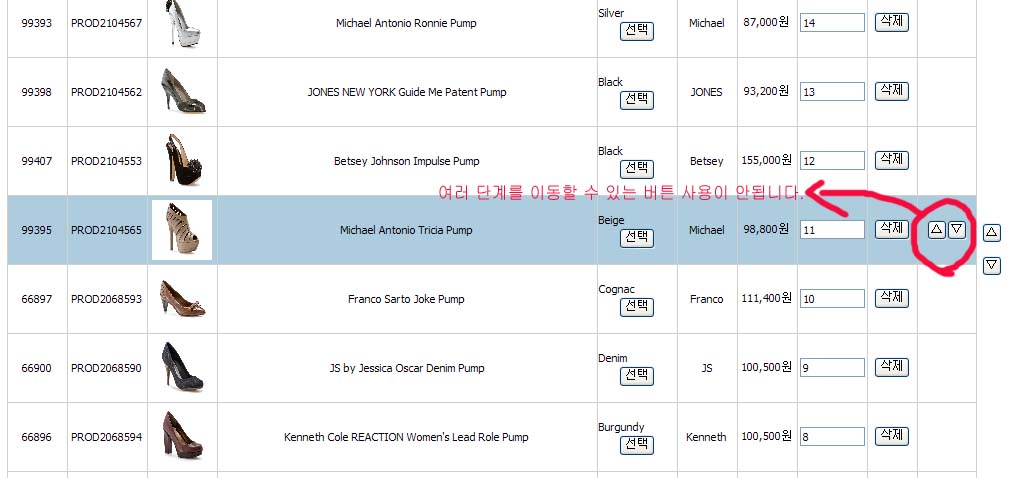This screenshot has width=1016, height=478.
Task: Click the Michael Antonio Tricia Pump thumbnail
Action: [x=182, y=230]
